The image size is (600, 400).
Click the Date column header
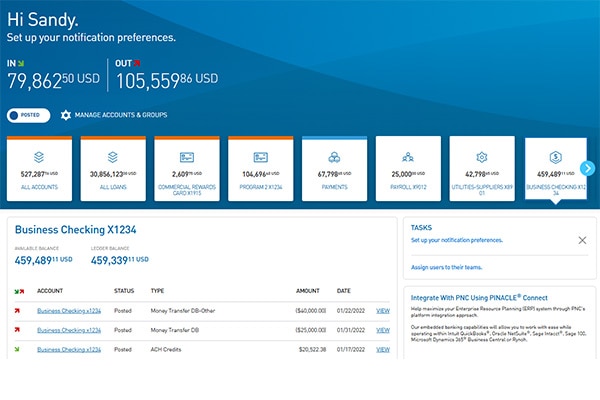pyautogui.click(x=344, y=291)
